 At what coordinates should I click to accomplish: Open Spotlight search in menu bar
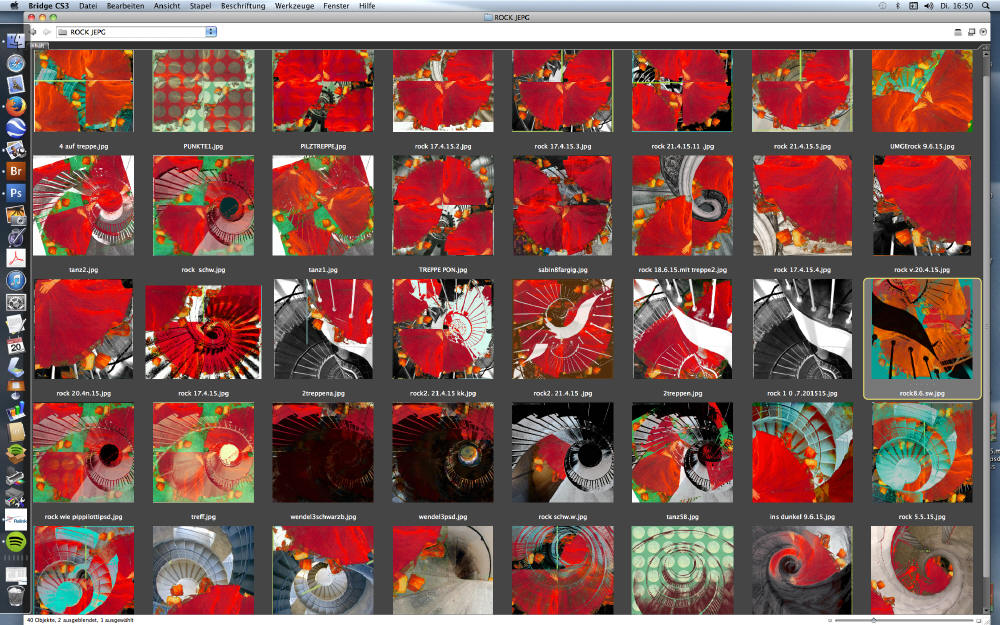click(986, 6)
